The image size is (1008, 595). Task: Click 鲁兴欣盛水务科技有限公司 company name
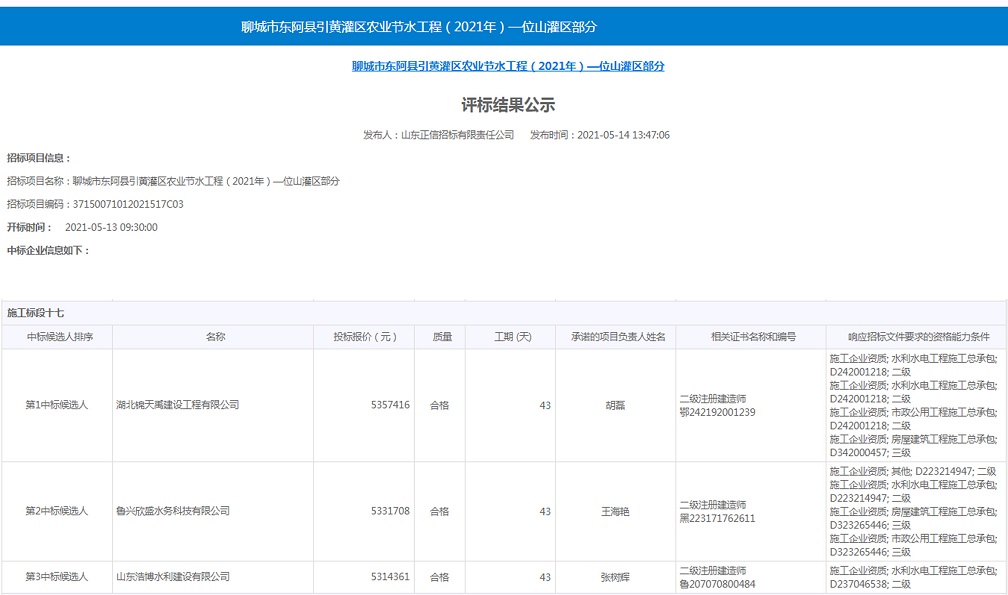click(x=173, y=511)
